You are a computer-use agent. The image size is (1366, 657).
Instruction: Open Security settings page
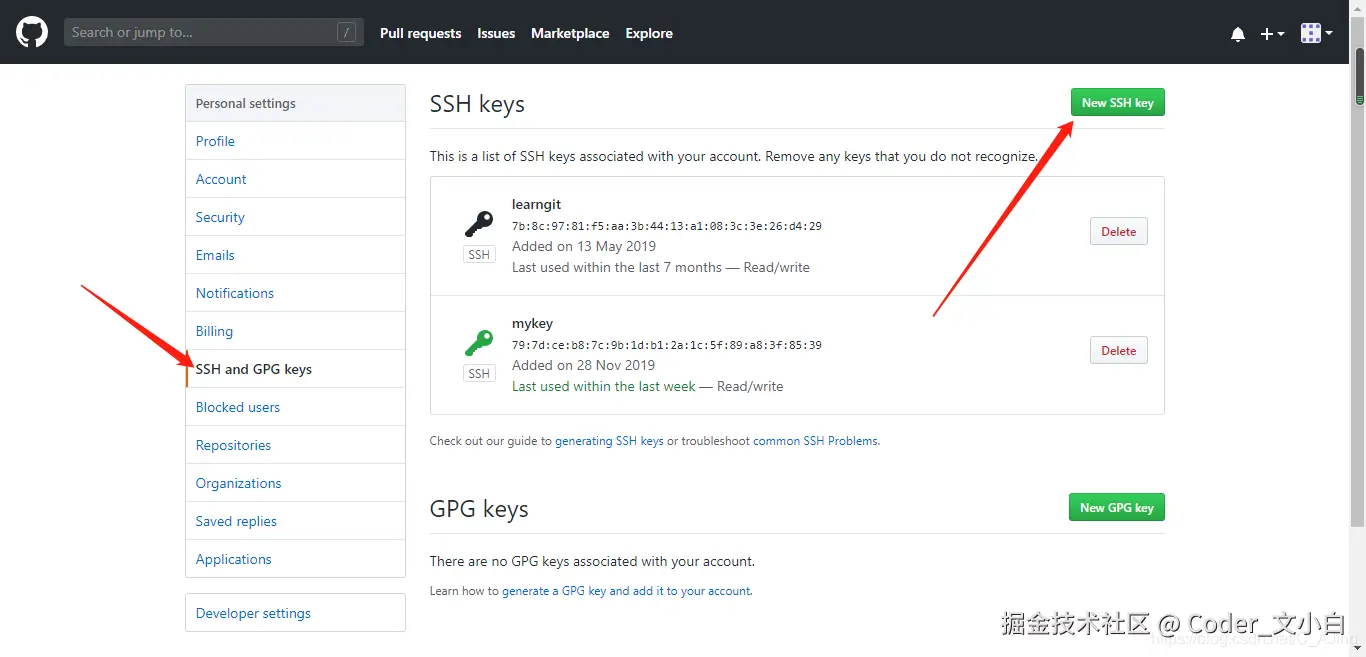(295, 217)
